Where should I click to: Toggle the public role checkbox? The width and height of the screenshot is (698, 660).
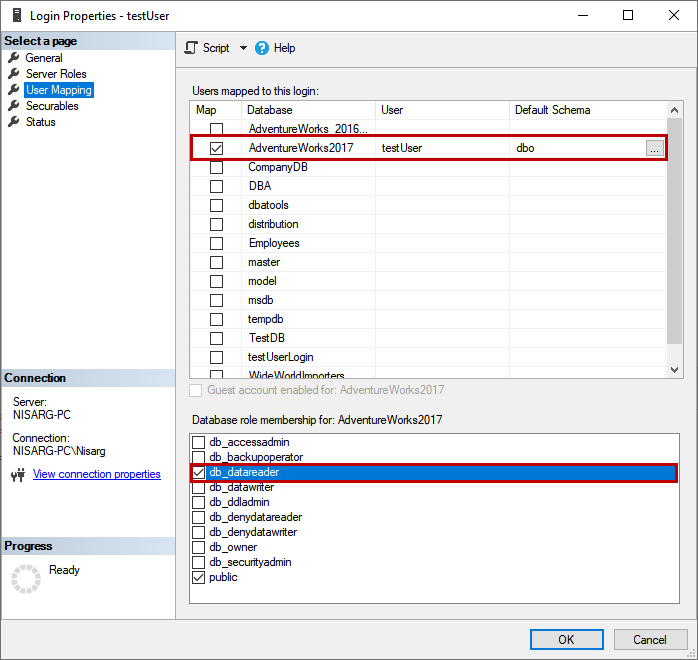[x=199, y=577]
